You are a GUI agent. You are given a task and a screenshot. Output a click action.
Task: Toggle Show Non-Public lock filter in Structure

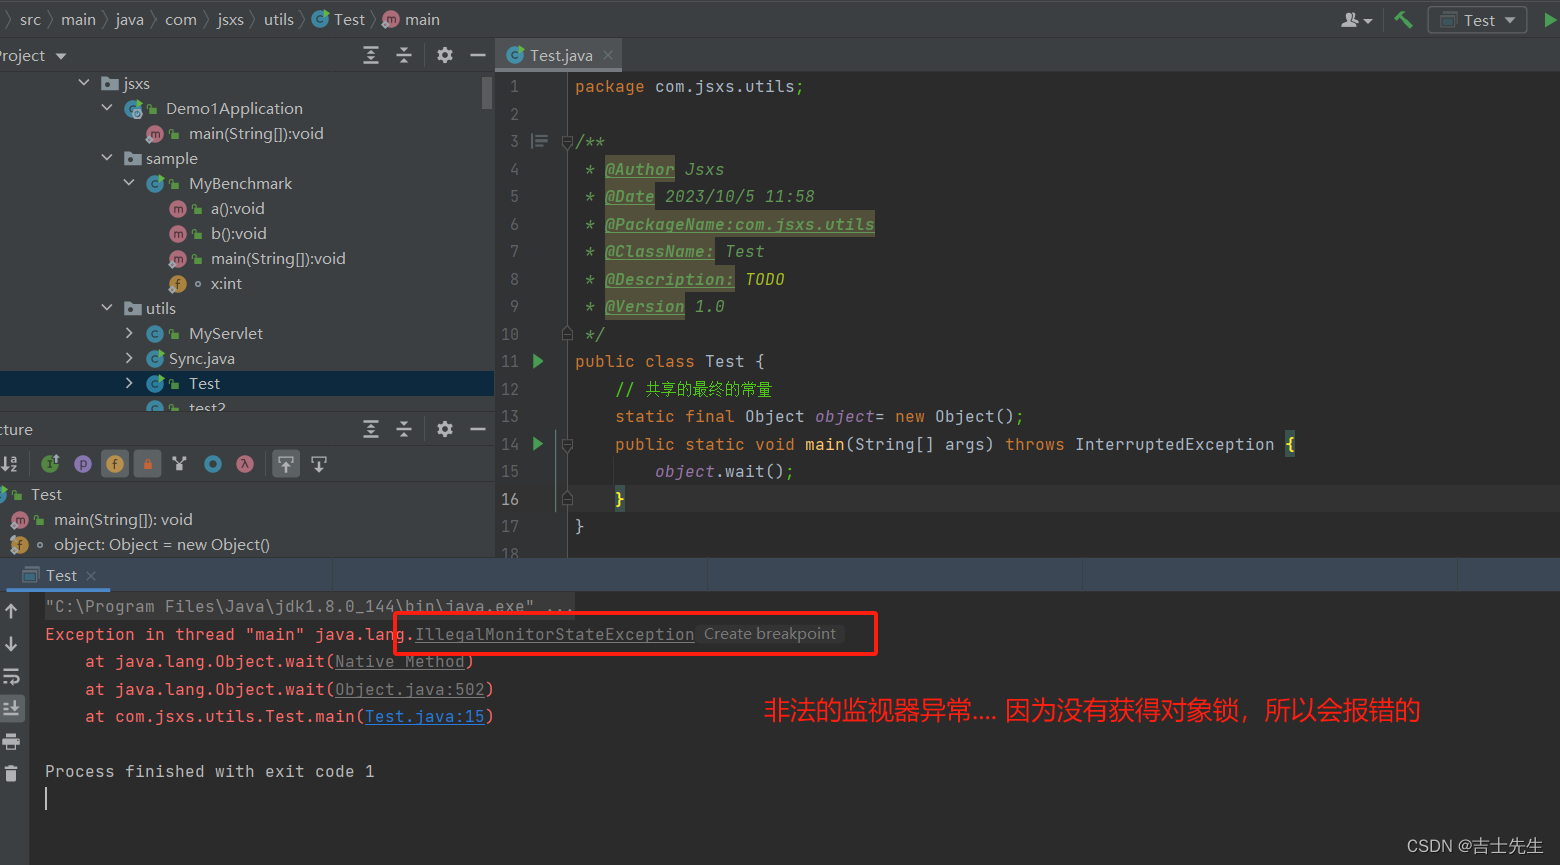pos(147,463)
